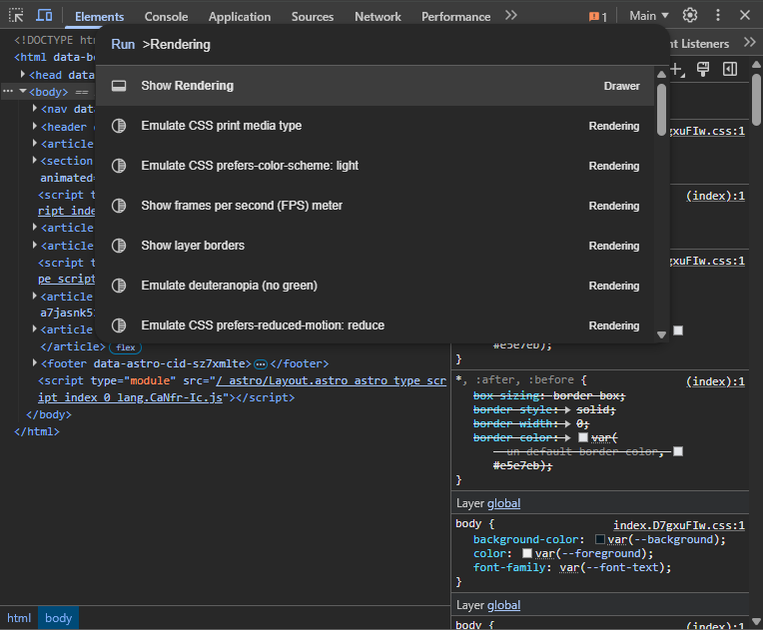Expand the section element node
763x630 pixels.
[35, 160]
